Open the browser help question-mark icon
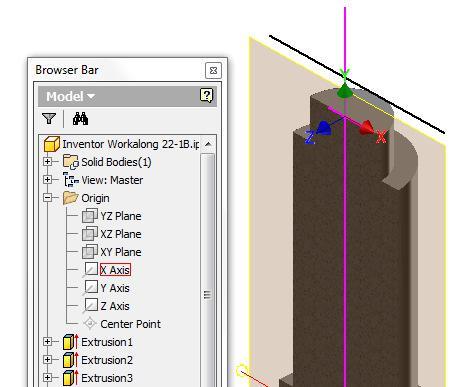Viewport: 464px width, 387px height. tap(206, 96)
